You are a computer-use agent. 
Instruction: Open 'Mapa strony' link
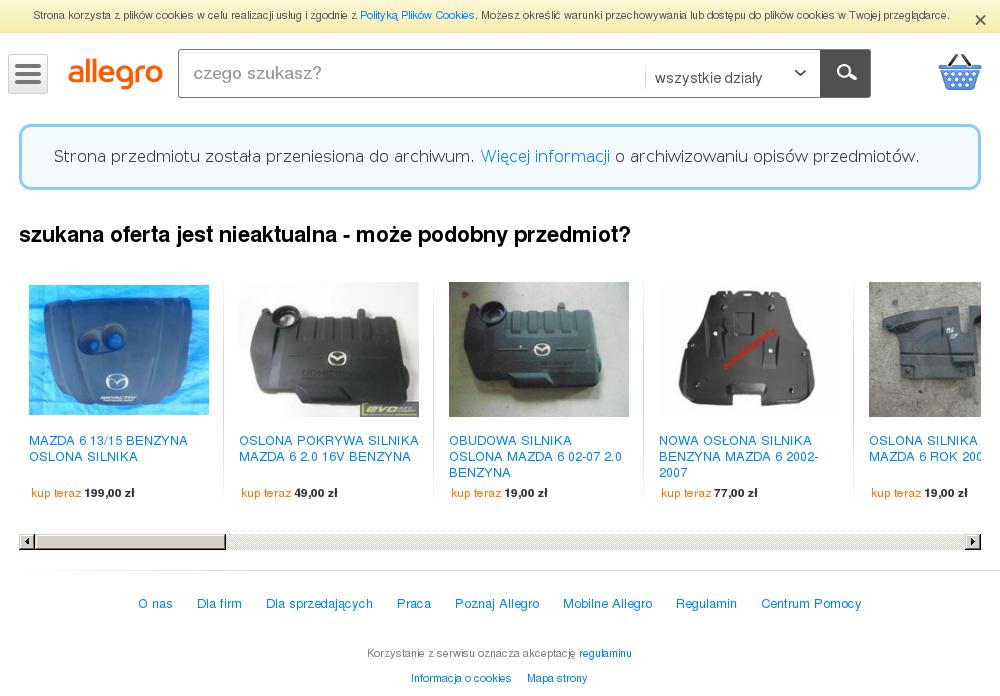click(557, 678)
